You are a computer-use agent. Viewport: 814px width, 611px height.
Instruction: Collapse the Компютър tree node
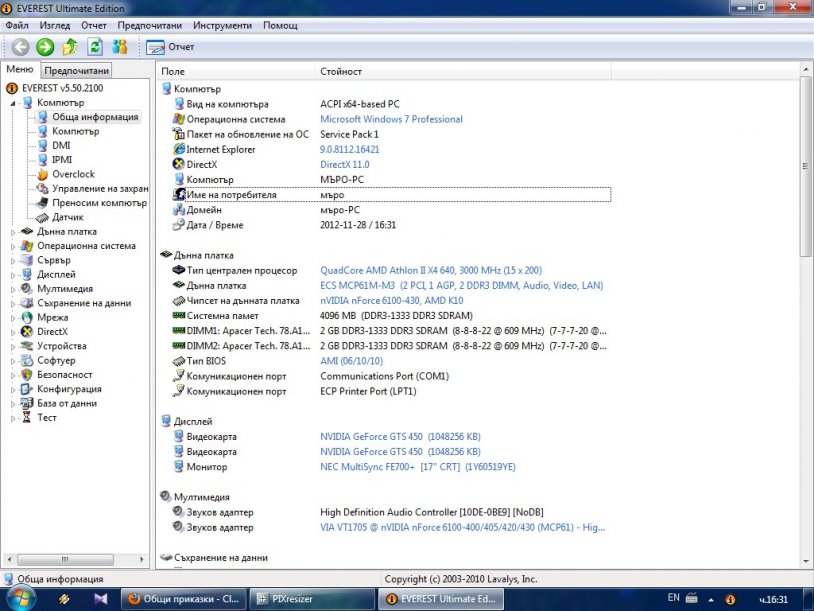pos(14,103)
